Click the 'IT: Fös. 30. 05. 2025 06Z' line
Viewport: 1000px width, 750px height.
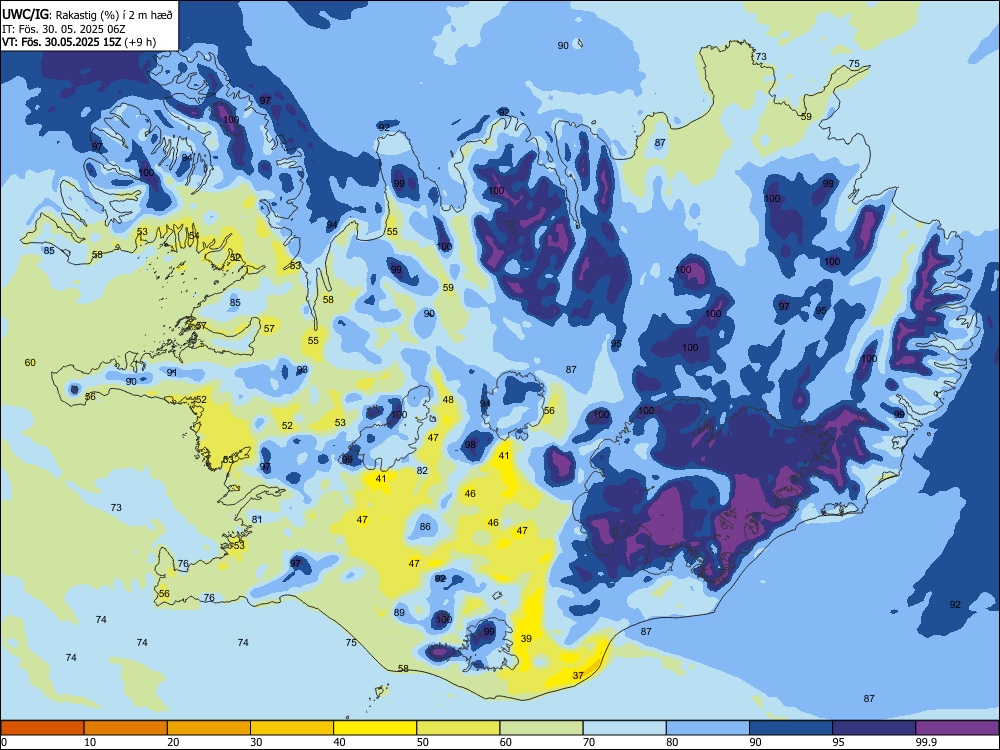[x=63, y=29]
